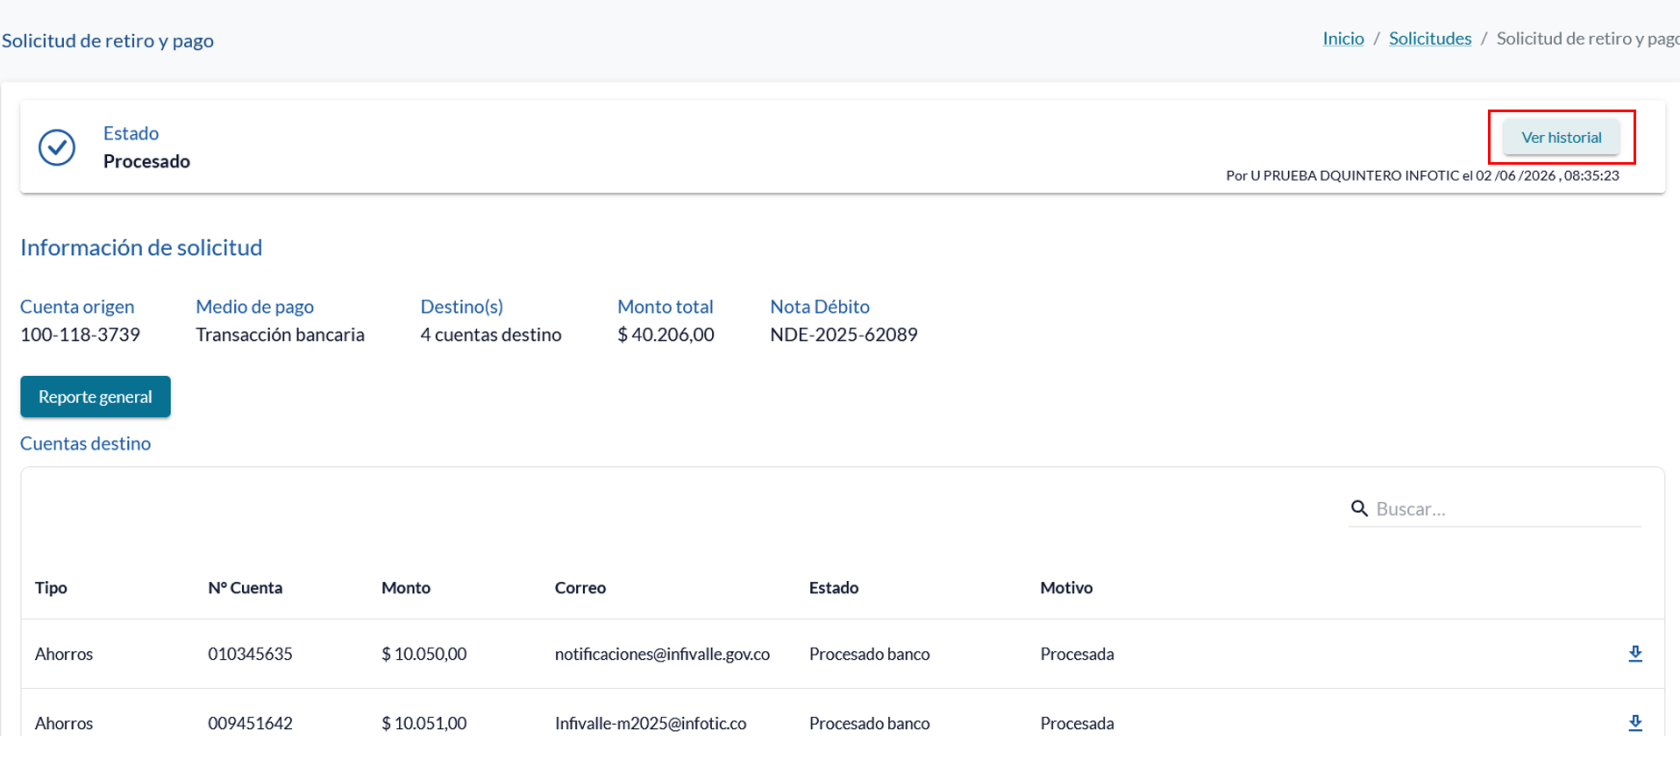Click Monto total value $ 40.206,00

coord(666,335)
